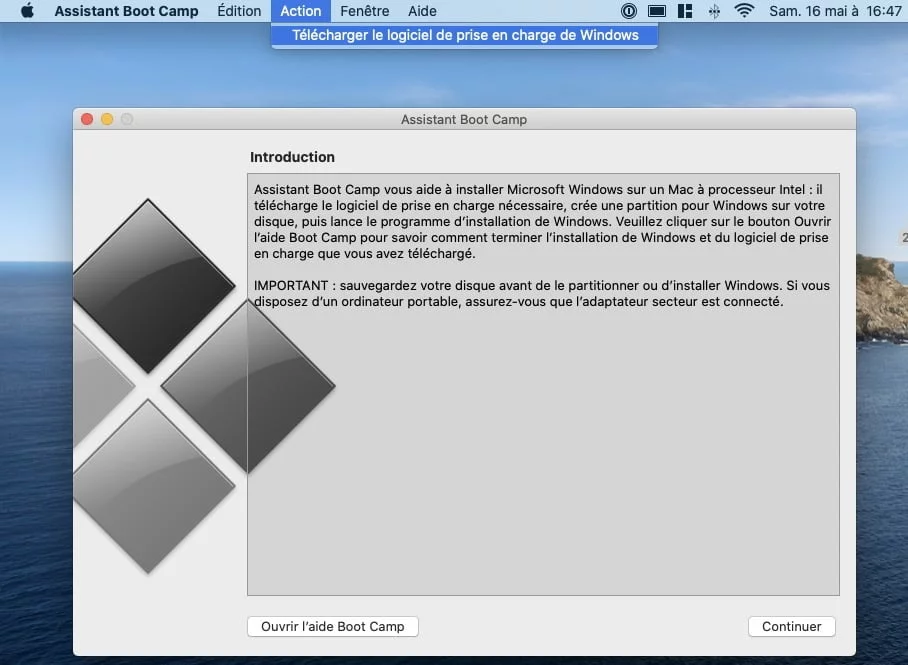
Task: Click the paragraph starting with IMPORTANT
Action: 541,294
